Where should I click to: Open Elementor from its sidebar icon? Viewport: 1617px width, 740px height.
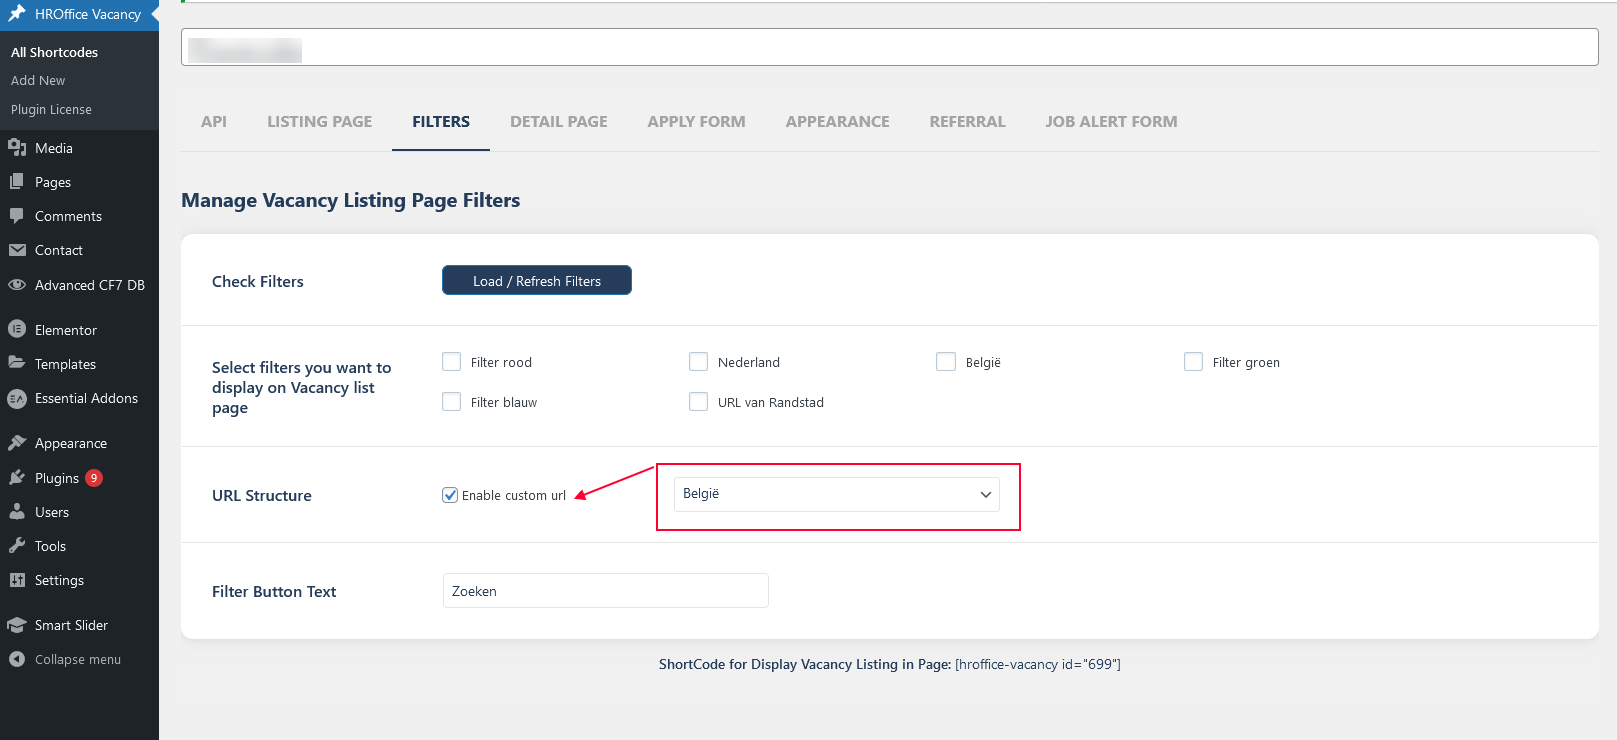coord(17,329)
